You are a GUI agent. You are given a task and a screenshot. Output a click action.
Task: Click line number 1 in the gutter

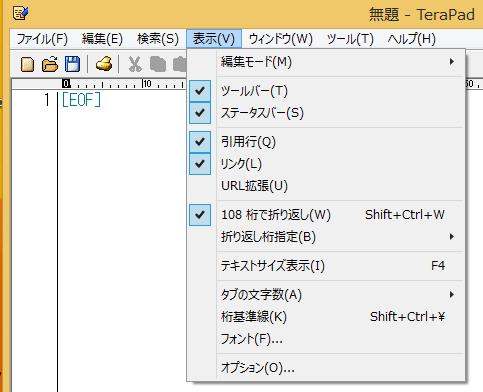(x=47, y=100)
